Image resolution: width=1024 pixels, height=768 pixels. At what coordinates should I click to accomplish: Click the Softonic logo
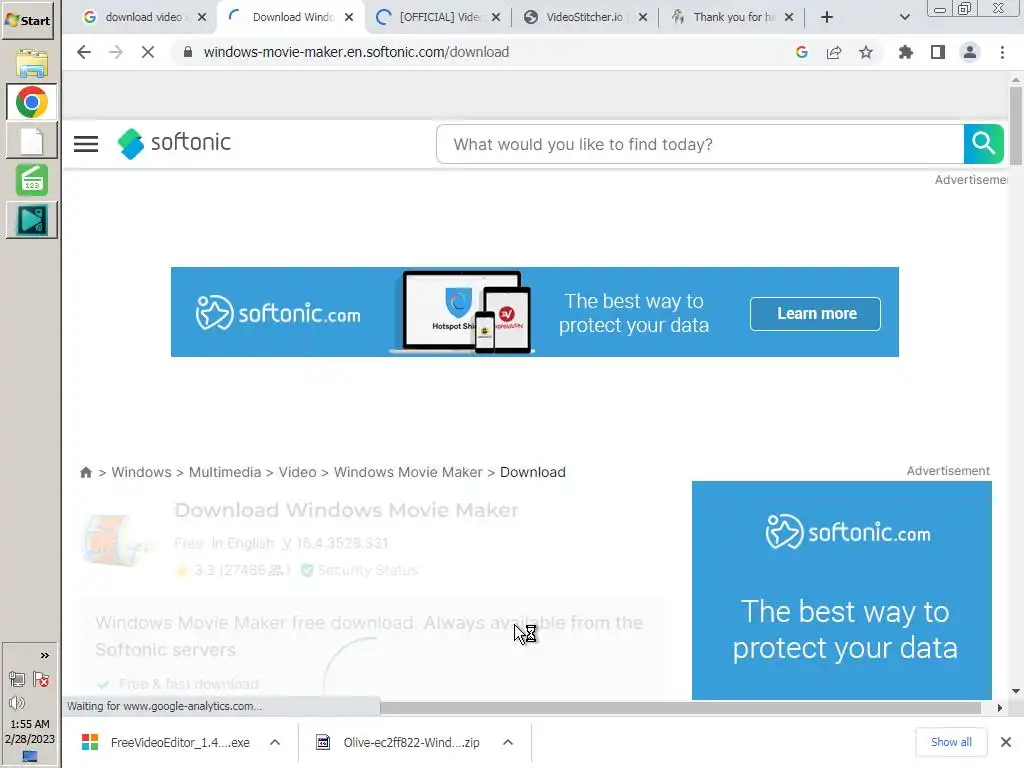pyautogui.click(x=174, y=143)
